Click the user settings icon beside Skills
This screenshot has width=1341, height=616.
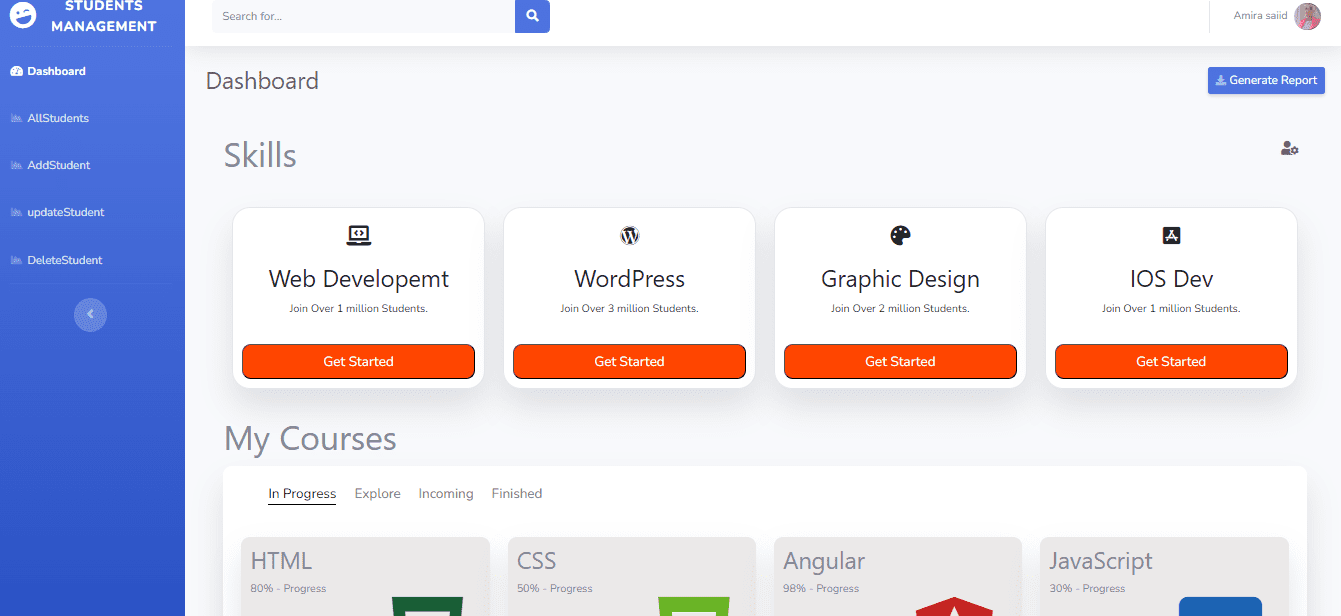(1289, 148)
